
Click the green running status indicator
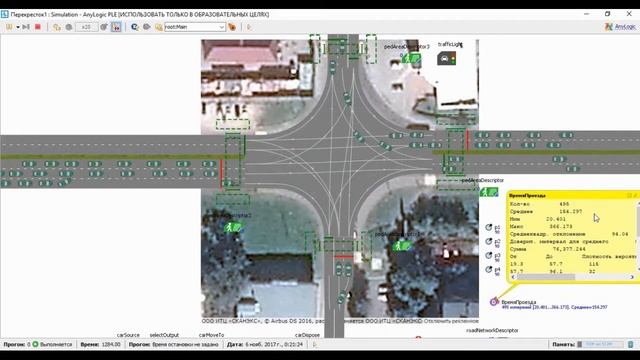point(35,344)
